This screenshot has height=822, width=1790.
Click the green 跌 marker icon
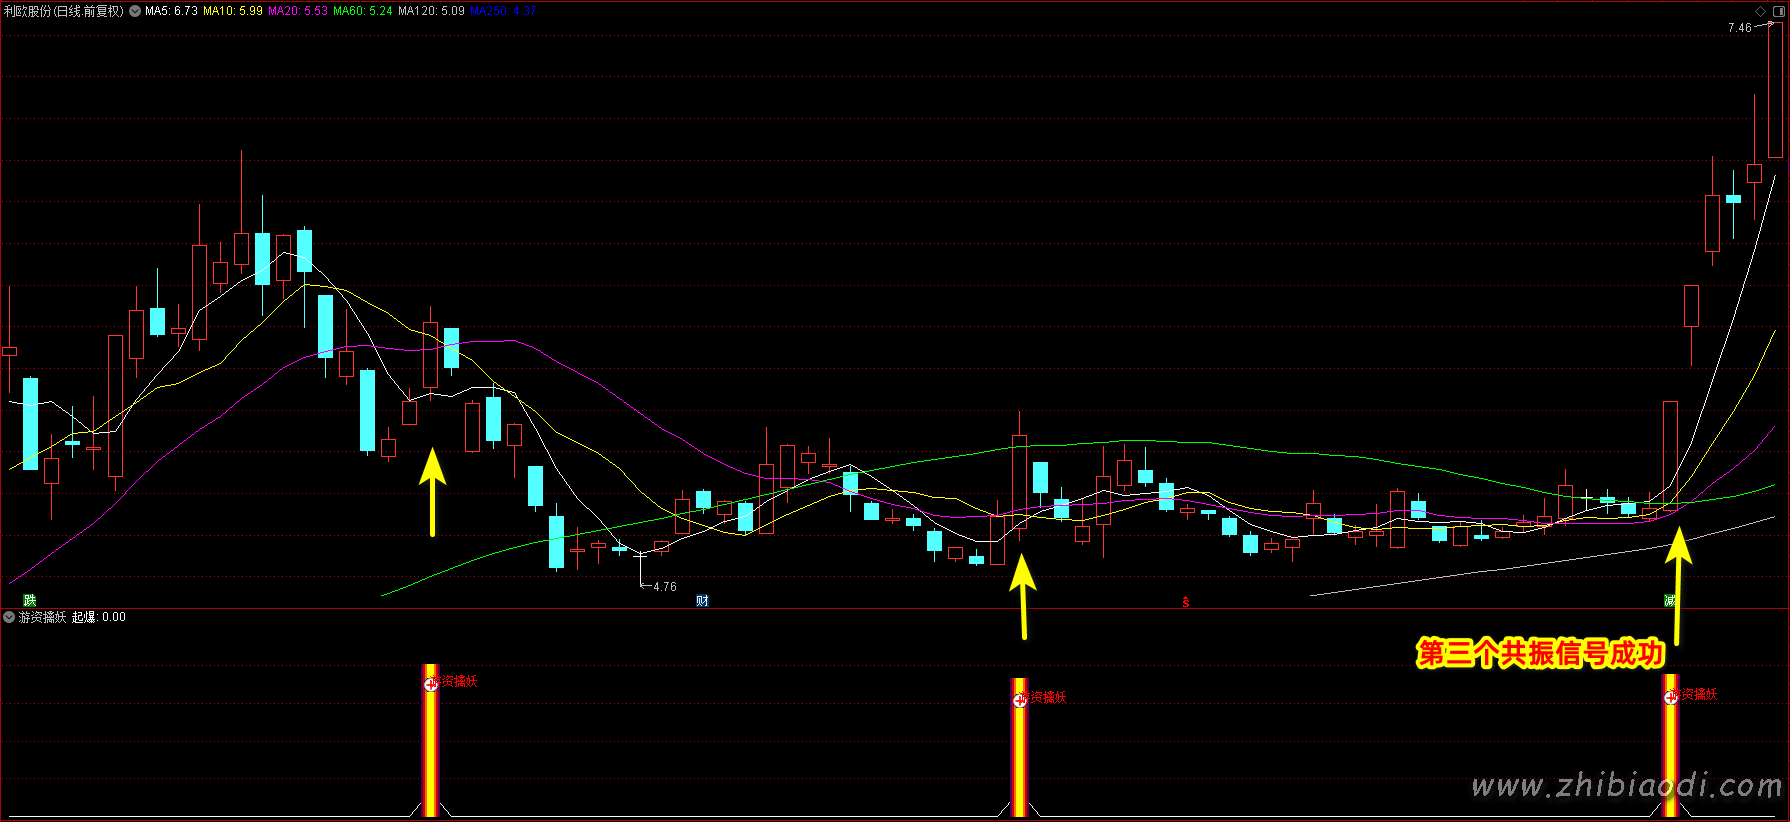pos(30,600)
